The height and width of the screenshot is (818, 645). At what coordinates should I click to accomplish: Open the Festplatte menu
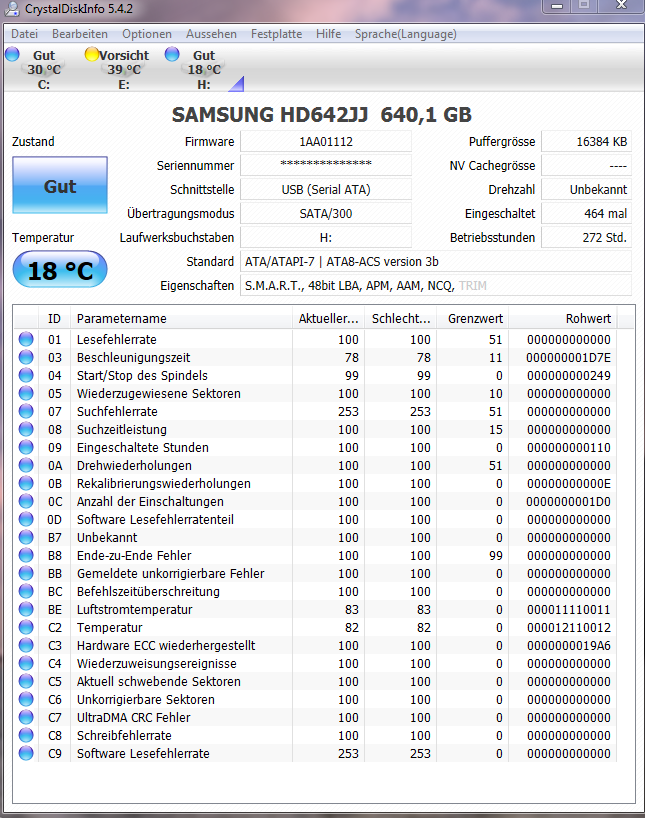277,34
